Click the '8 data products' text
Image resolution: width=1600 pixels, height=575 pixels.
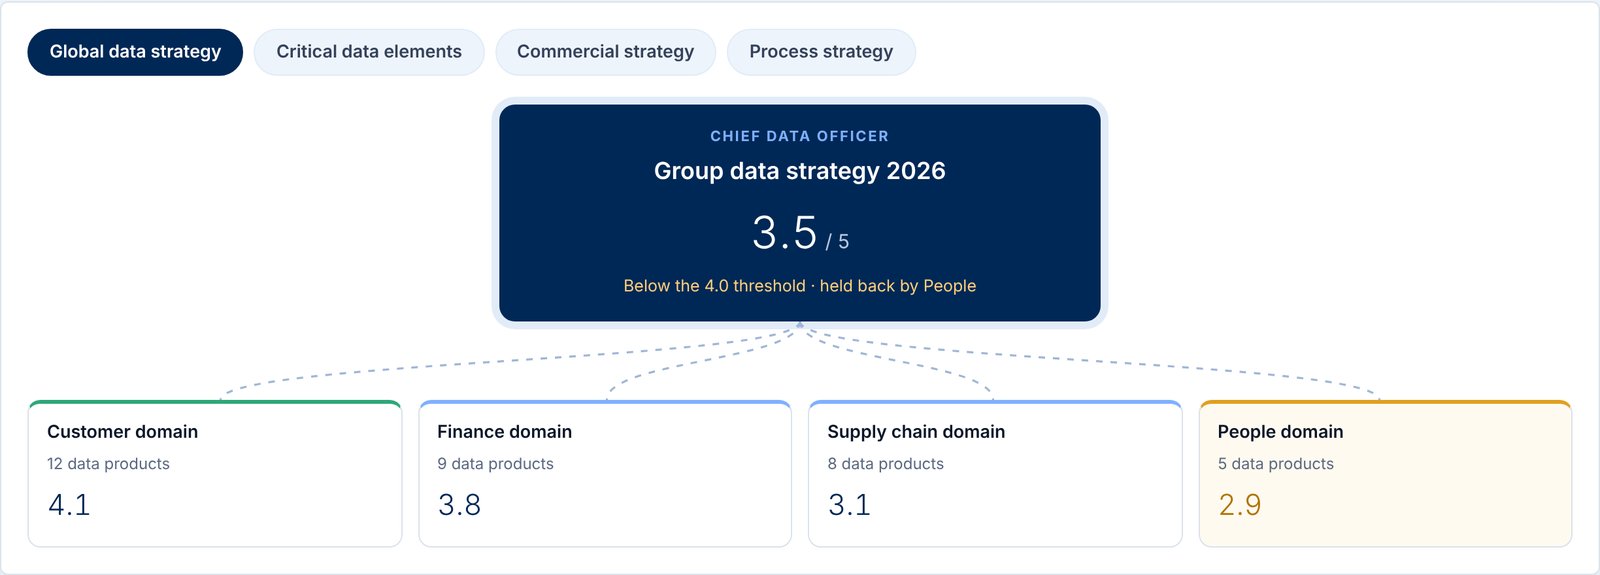click(x=886, y=464)
